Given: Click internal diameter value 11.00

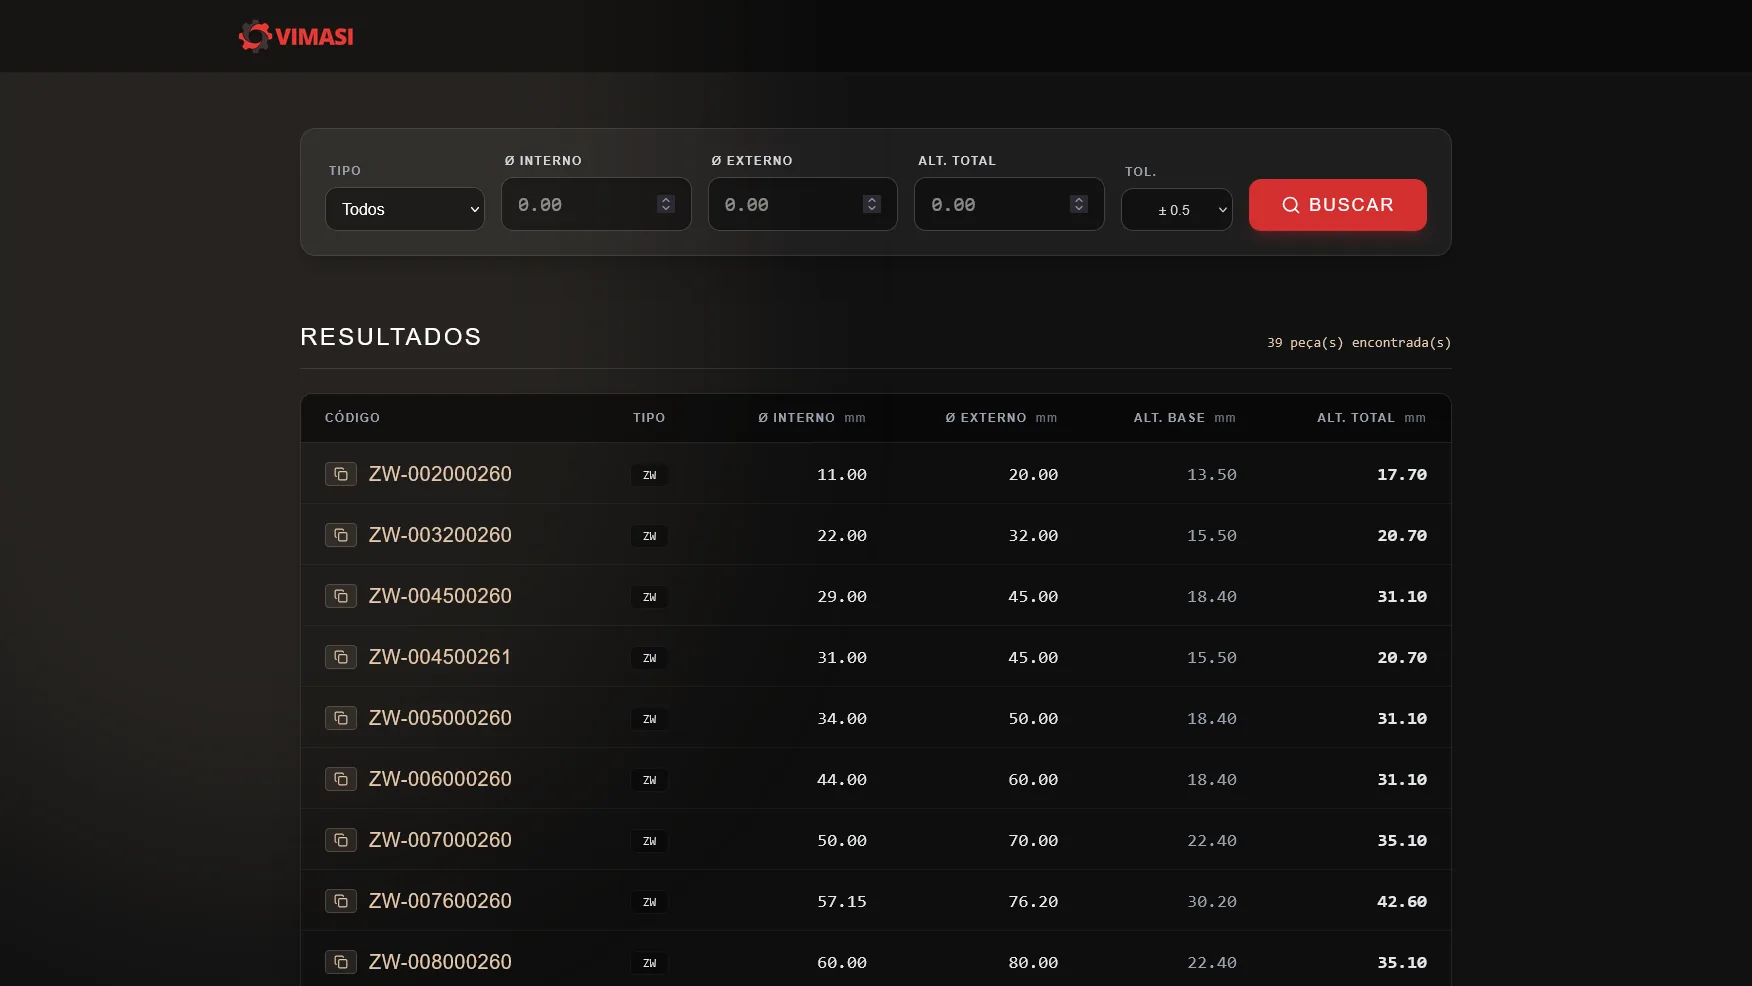Looking at the screenshot, I should pos(842,475).
